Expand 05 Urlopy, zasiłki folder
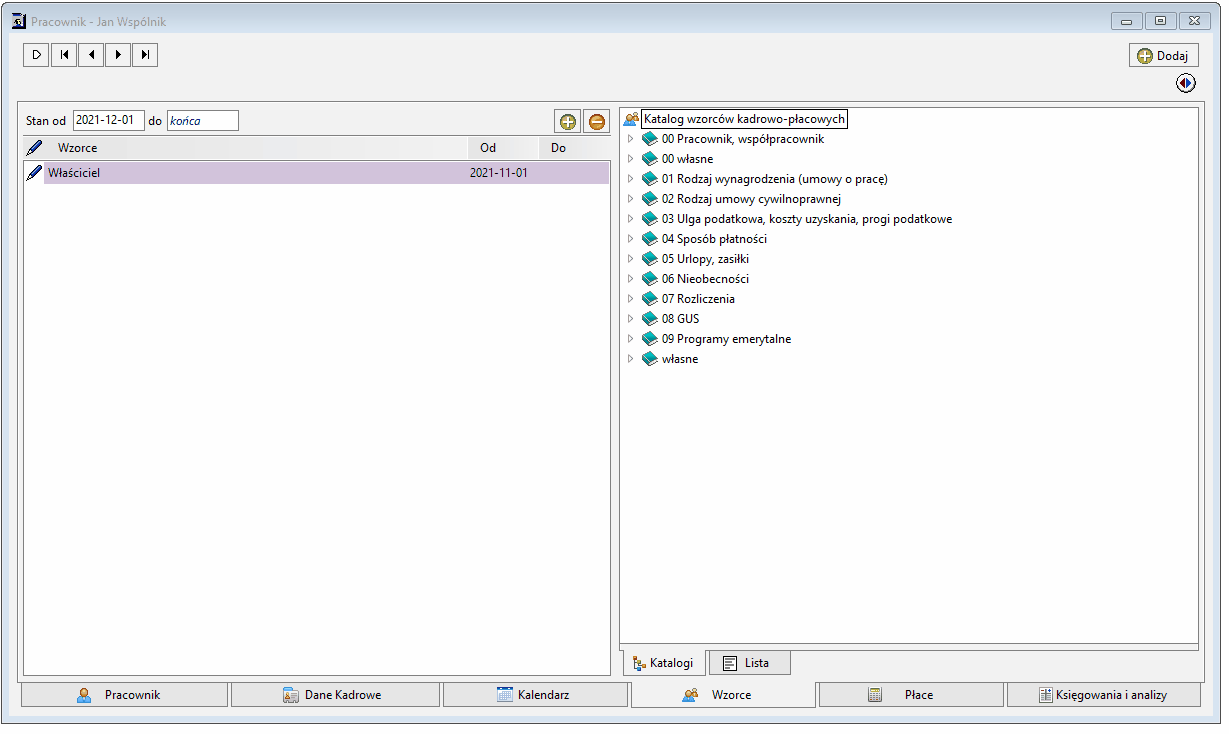The height and width of the screenshot is (734, 1229). coord(630,259)
